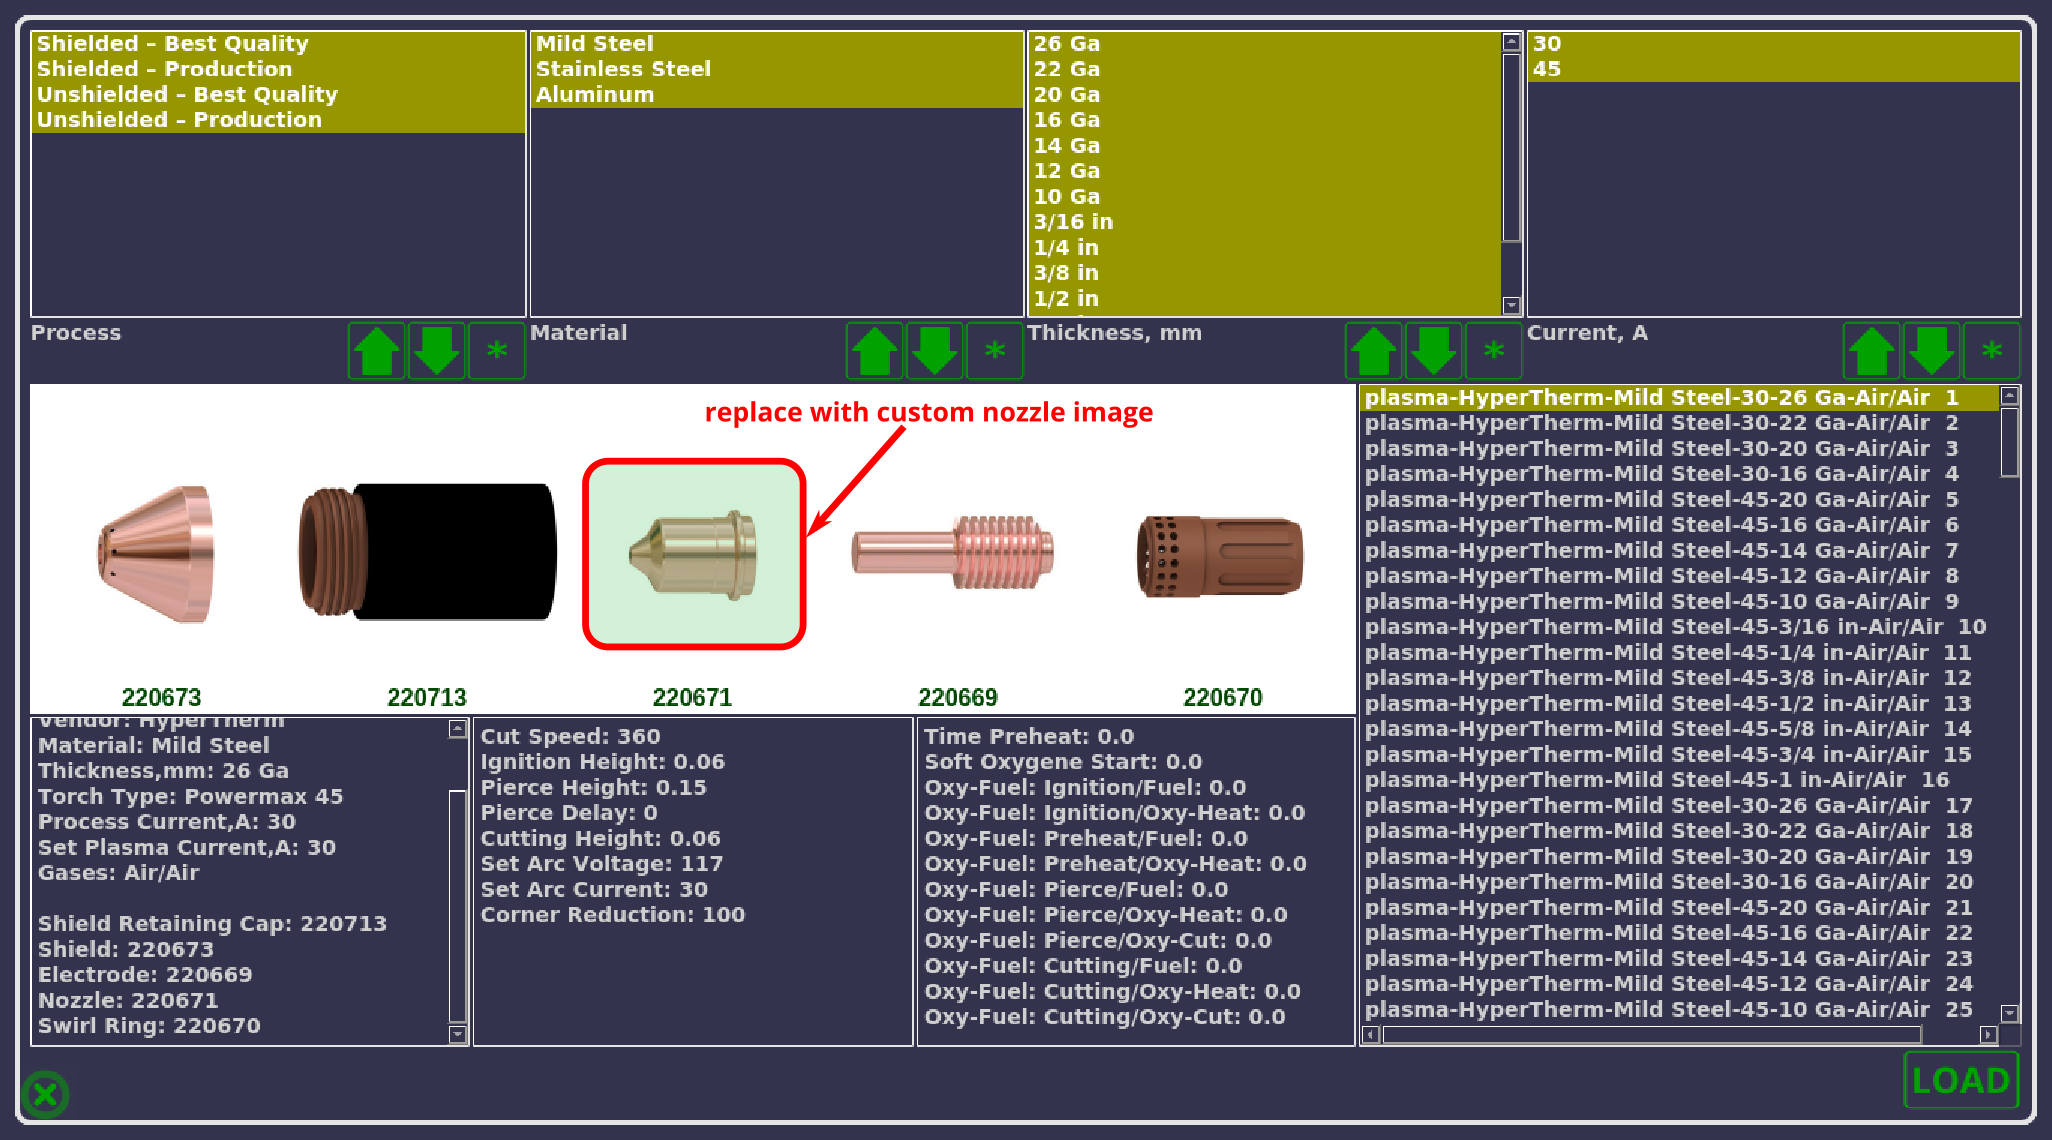The image size is (2052, 1140).
Task: Pick 45 amp current option
Action: (x=1547, y=69)
